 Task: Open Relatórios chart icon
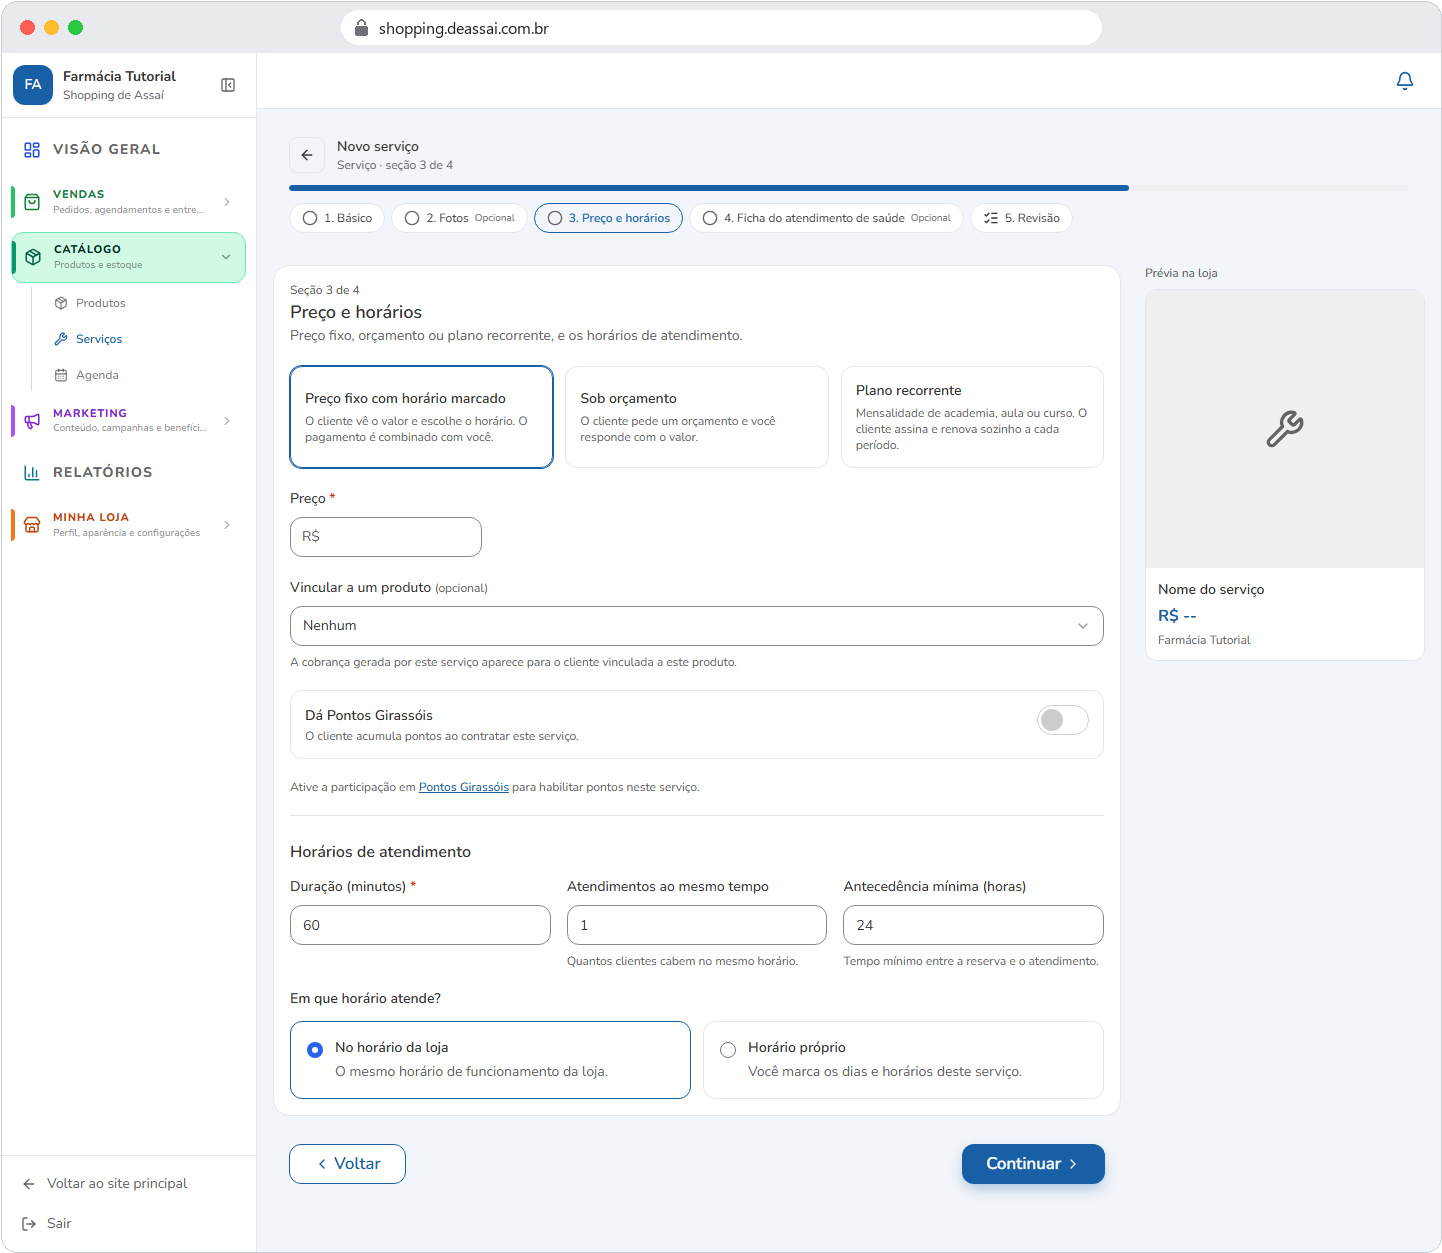32,472
